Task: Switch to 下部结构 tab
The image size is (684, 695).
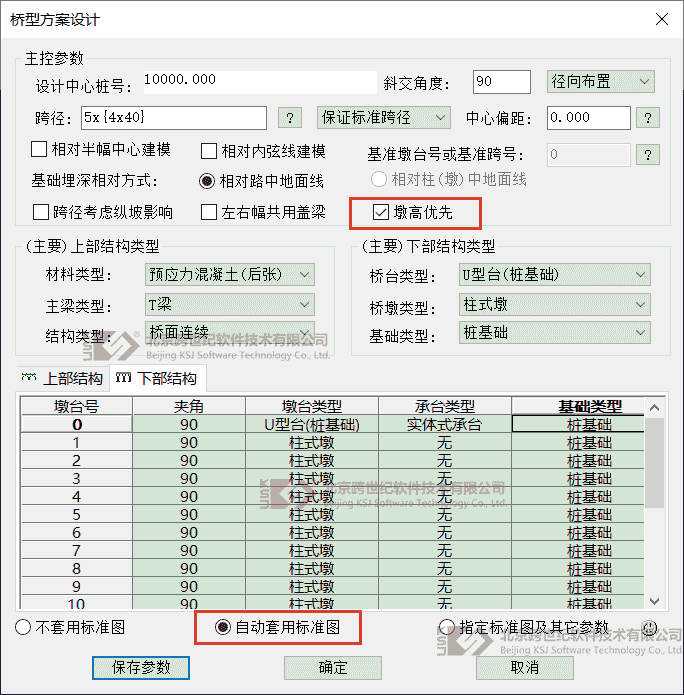Action: 157,378
